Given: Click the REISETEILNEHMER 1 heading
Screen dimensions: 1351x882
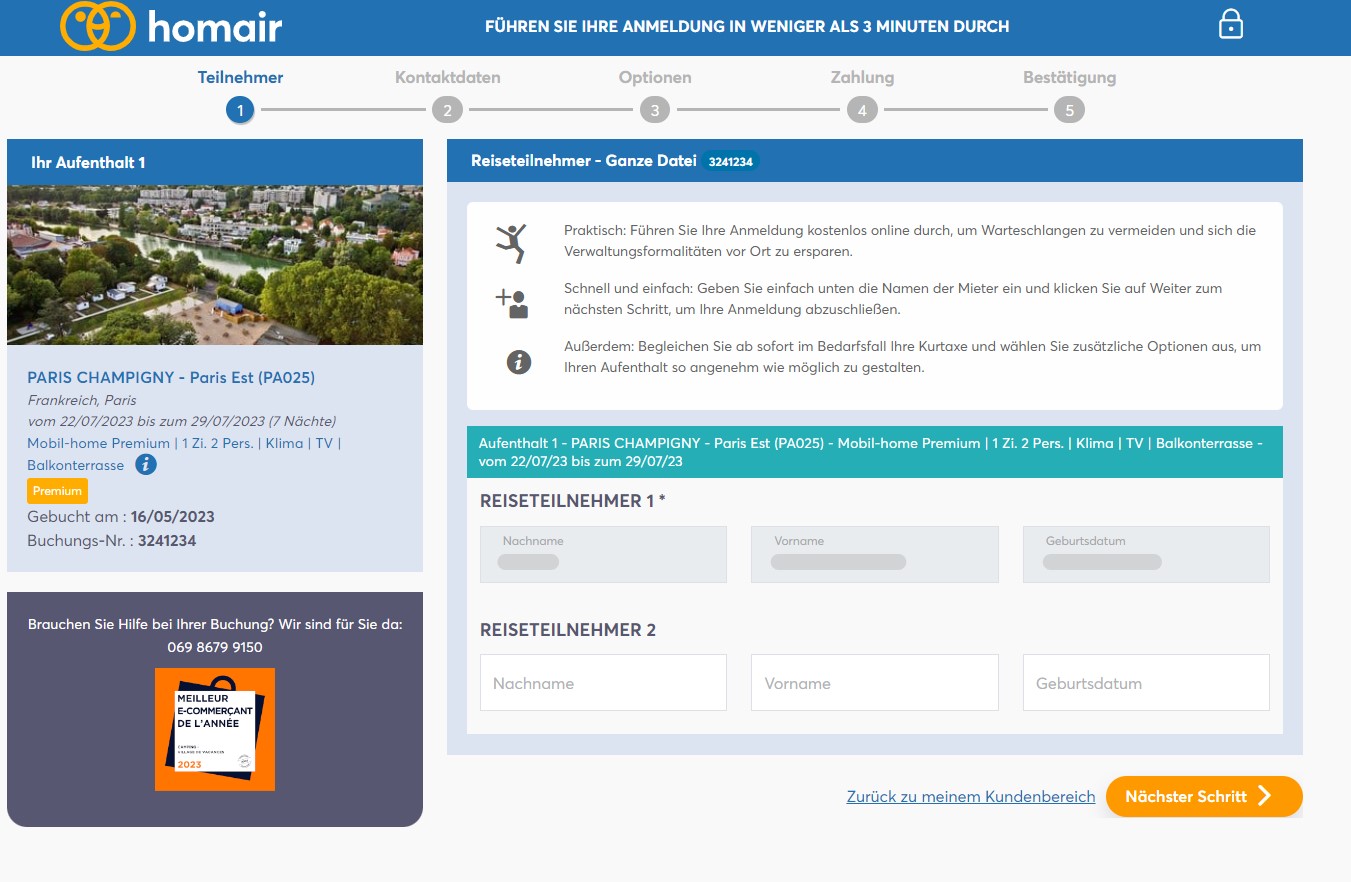Looking at the screenshot, I should 573,501.
